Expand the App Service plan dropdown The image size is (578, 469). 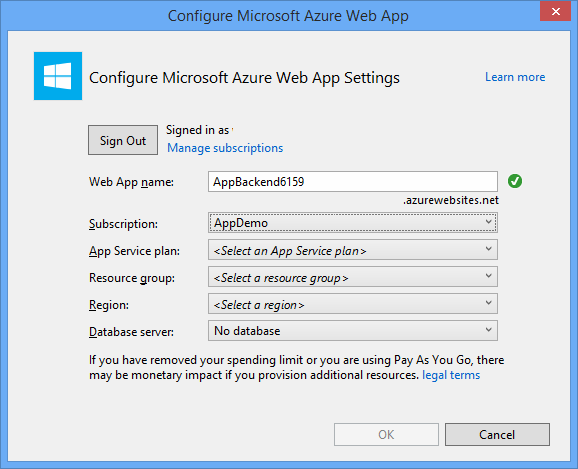[x=353, y=250]
